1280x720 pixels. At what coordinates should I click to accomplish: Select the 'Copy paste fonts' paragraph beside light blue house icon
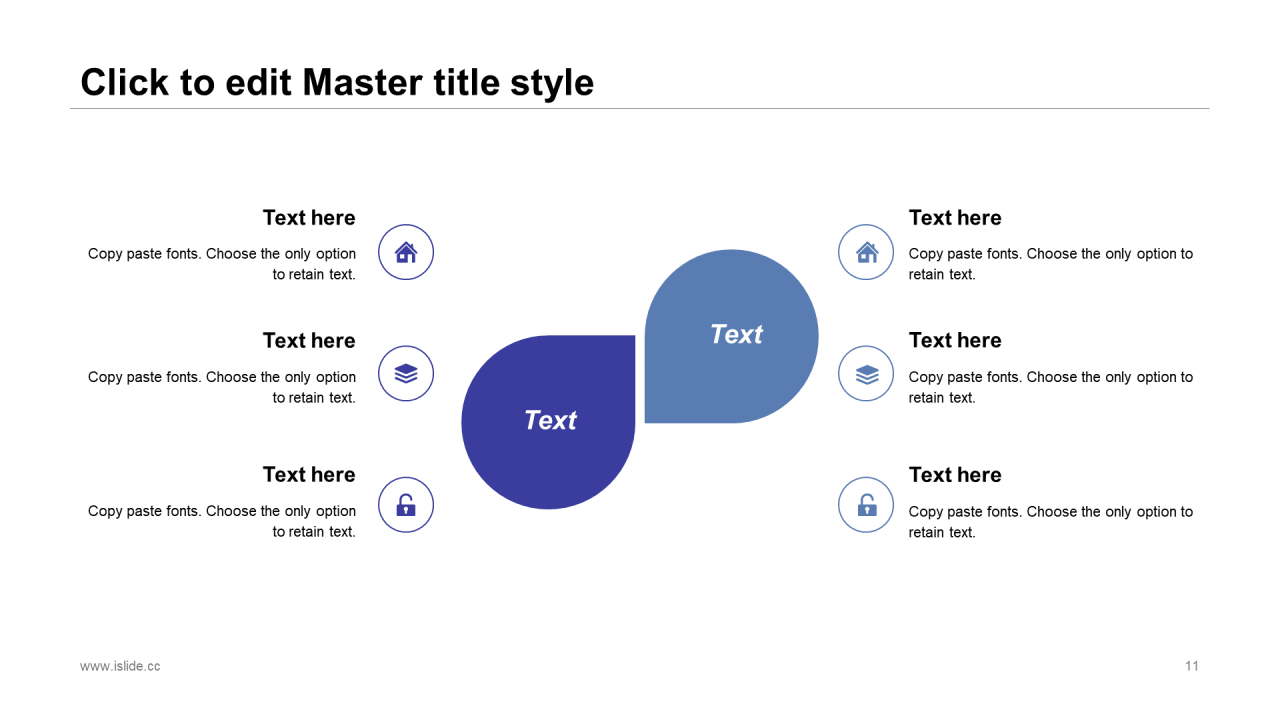tap(1051, 264)
